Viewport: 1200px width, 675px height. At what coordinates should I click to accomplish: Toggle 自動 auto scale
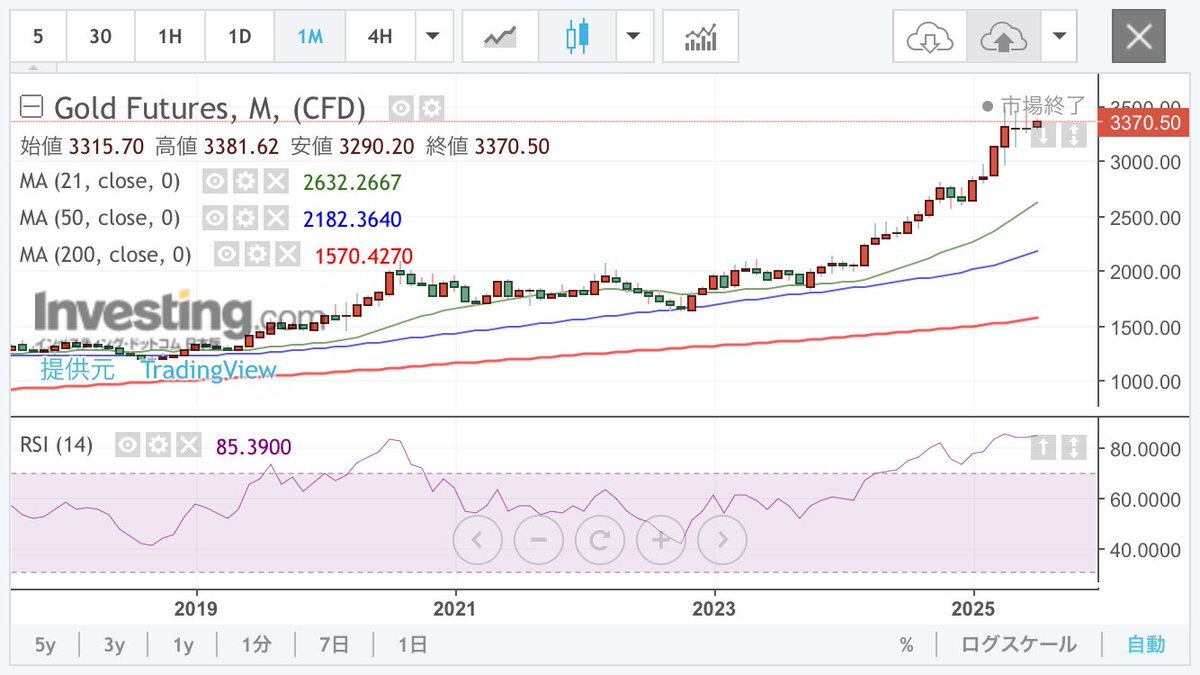(1146, 645)
